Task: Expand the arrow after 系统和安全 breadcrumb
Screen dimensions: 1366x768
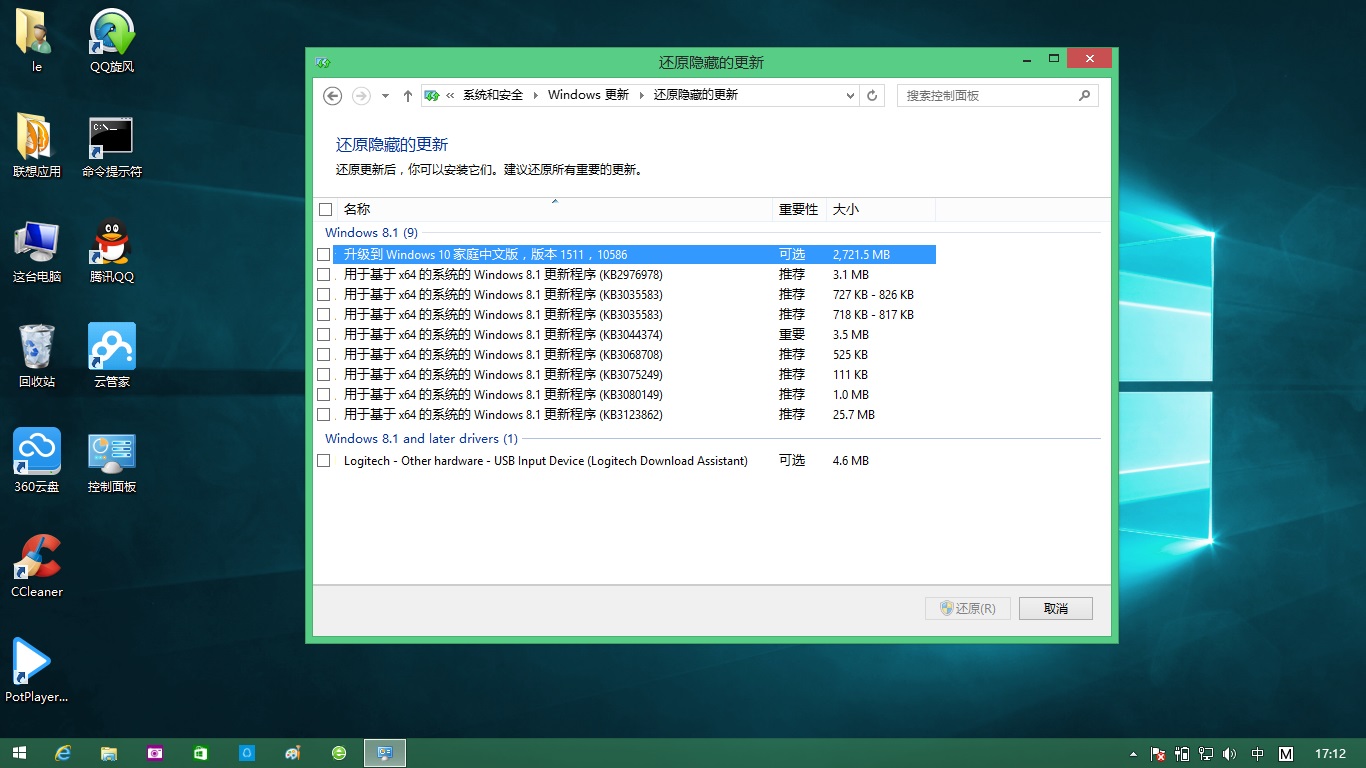Action: pyautogui.click(x=535, y=95)
